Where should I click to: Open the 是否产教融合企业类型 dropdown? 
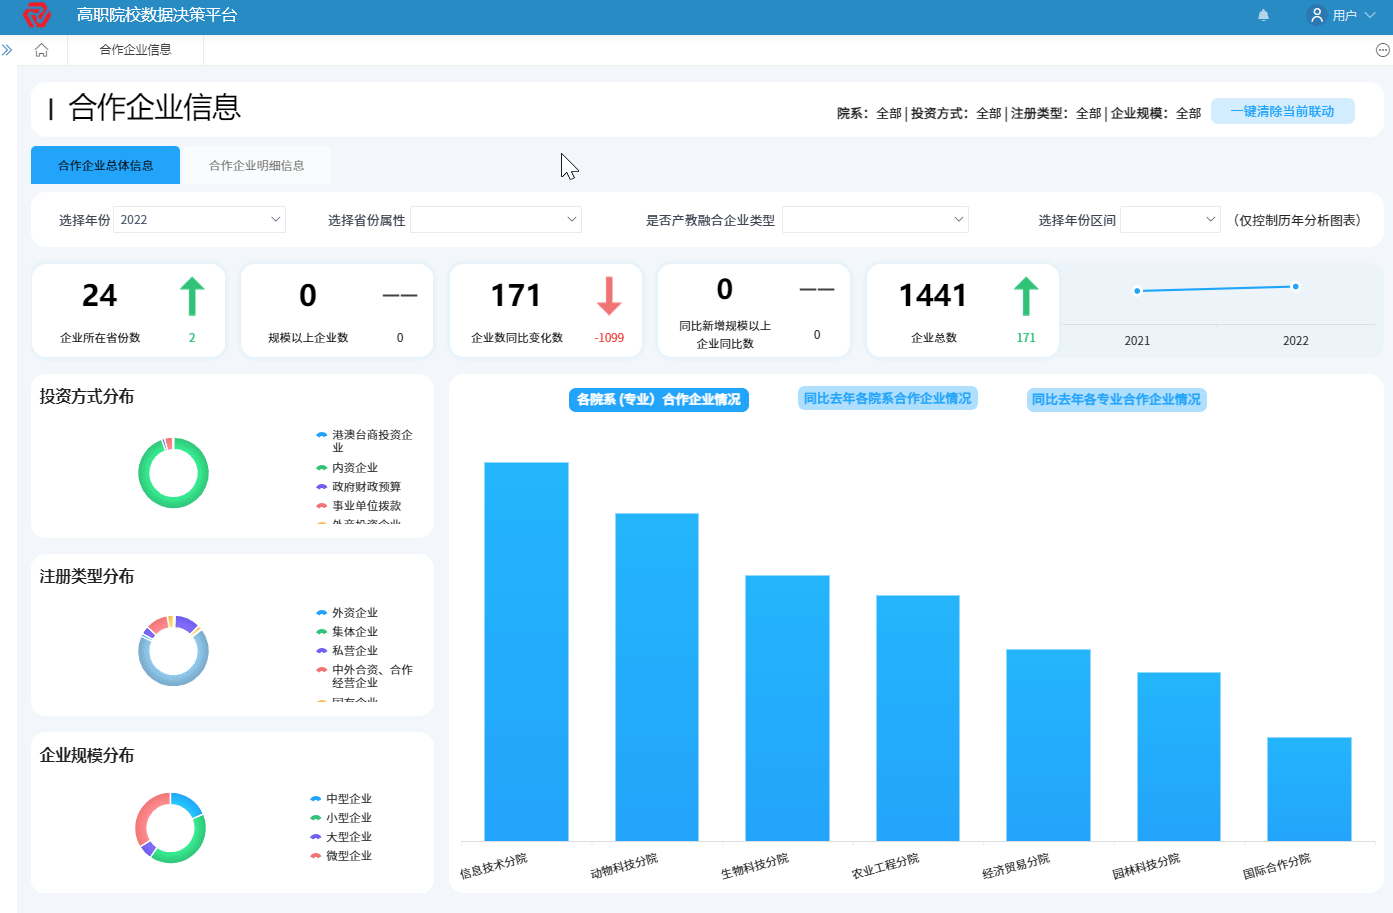coord(875,220)
